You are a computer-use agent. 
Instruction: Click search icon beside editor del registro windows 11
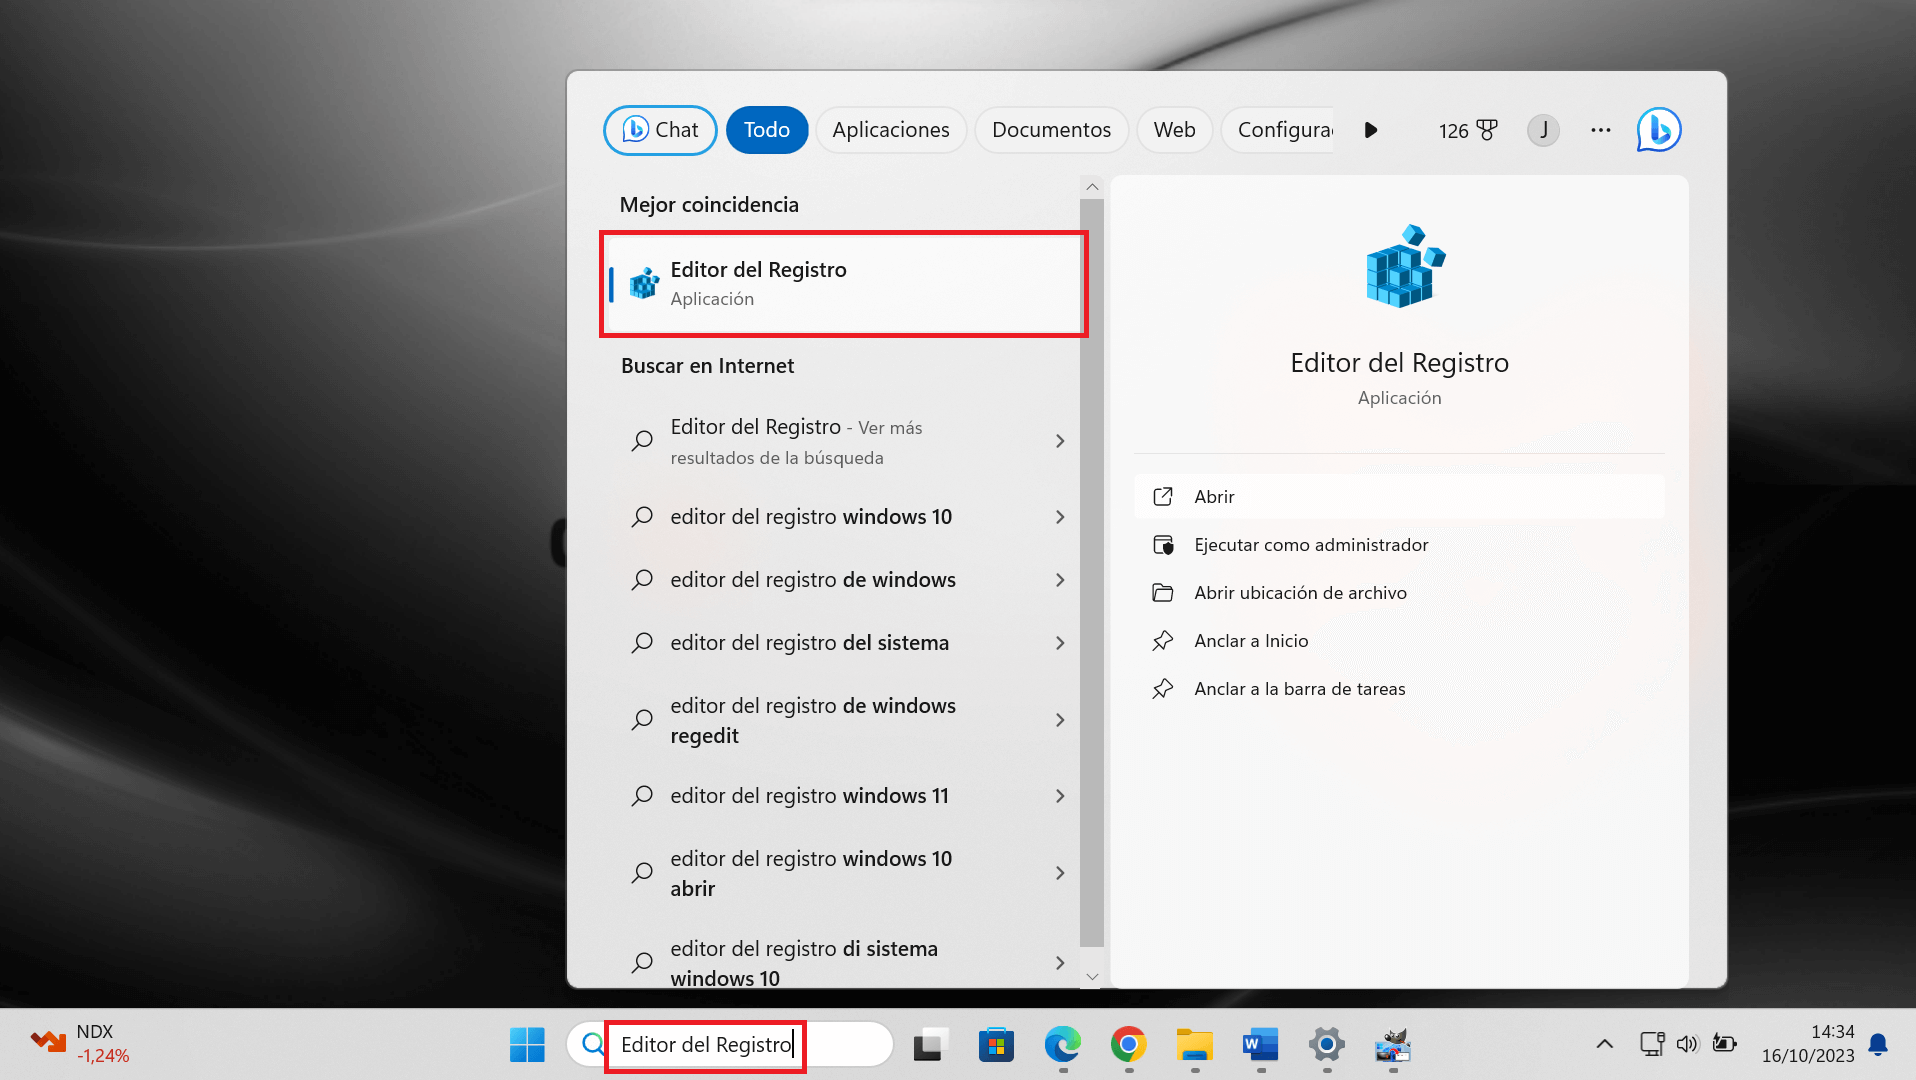pos(642,796)
